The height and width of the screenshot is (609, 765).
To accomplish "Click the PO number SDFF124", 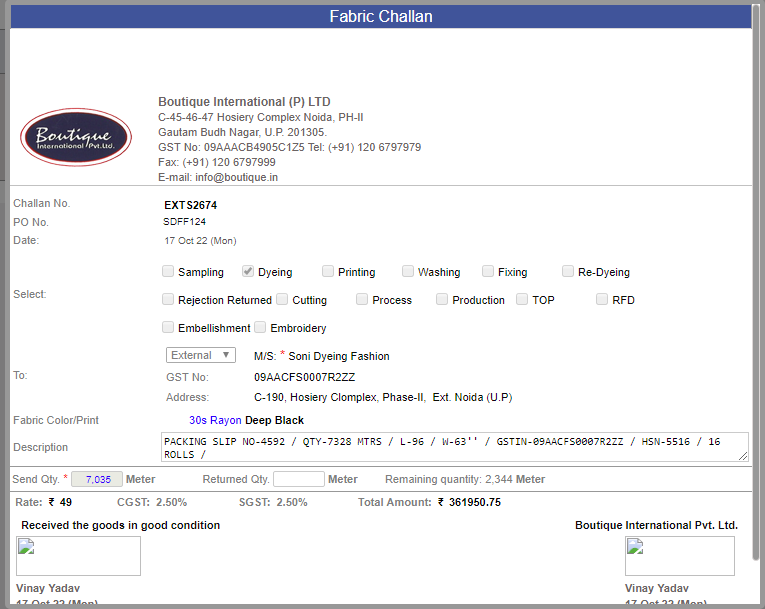I will point(184,222).
